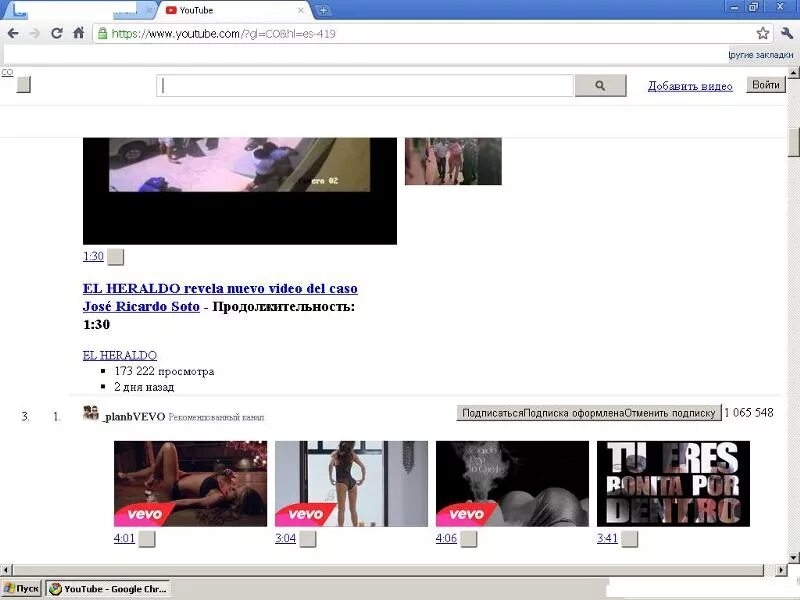The width and height of the screenshot is (800, 600).
Task: Close the YouTube tab
Action: (301, 10)
